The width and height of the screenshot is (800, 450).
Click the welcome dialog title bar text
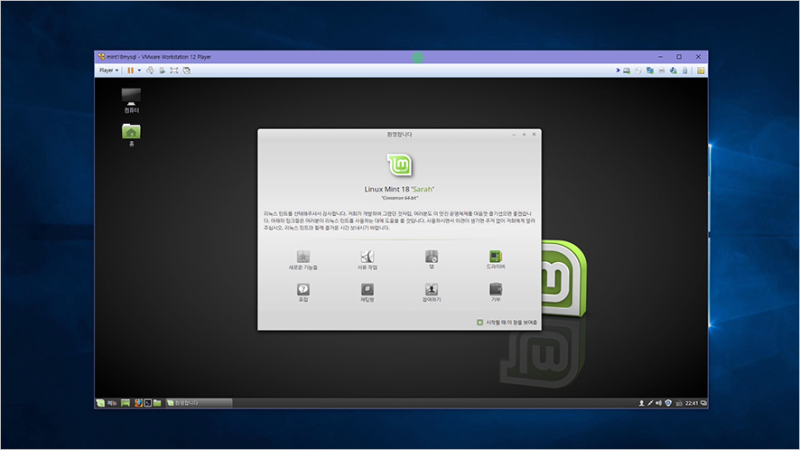[x=399, y=134]
